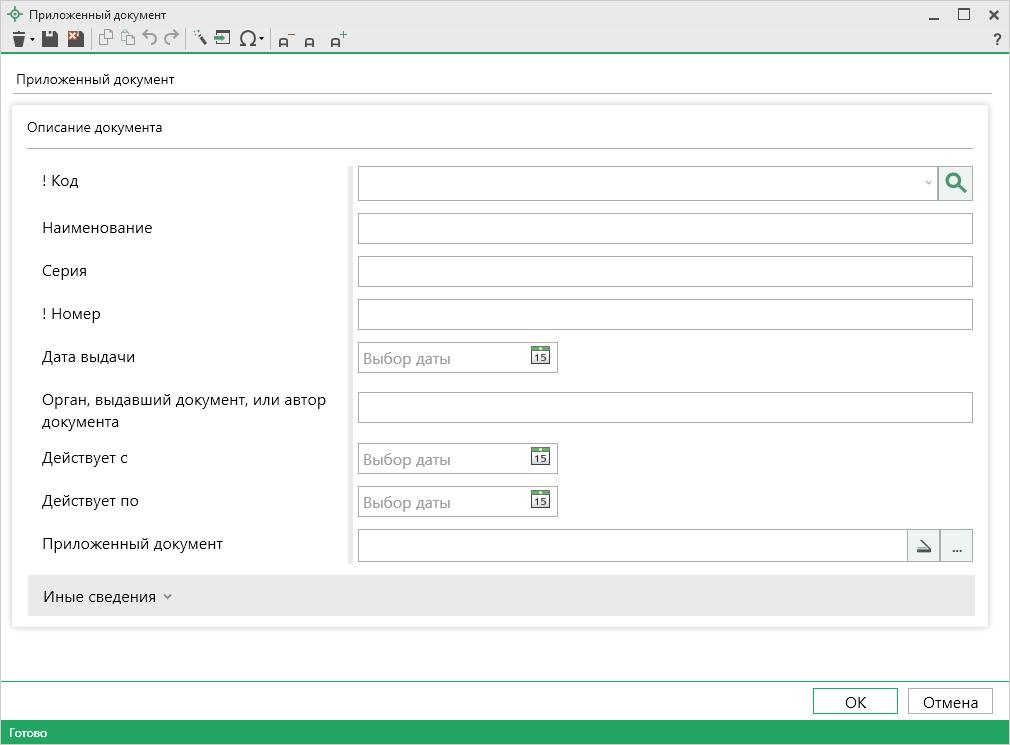Open the clear-options arrow next to trash icon

coord(33,40)
